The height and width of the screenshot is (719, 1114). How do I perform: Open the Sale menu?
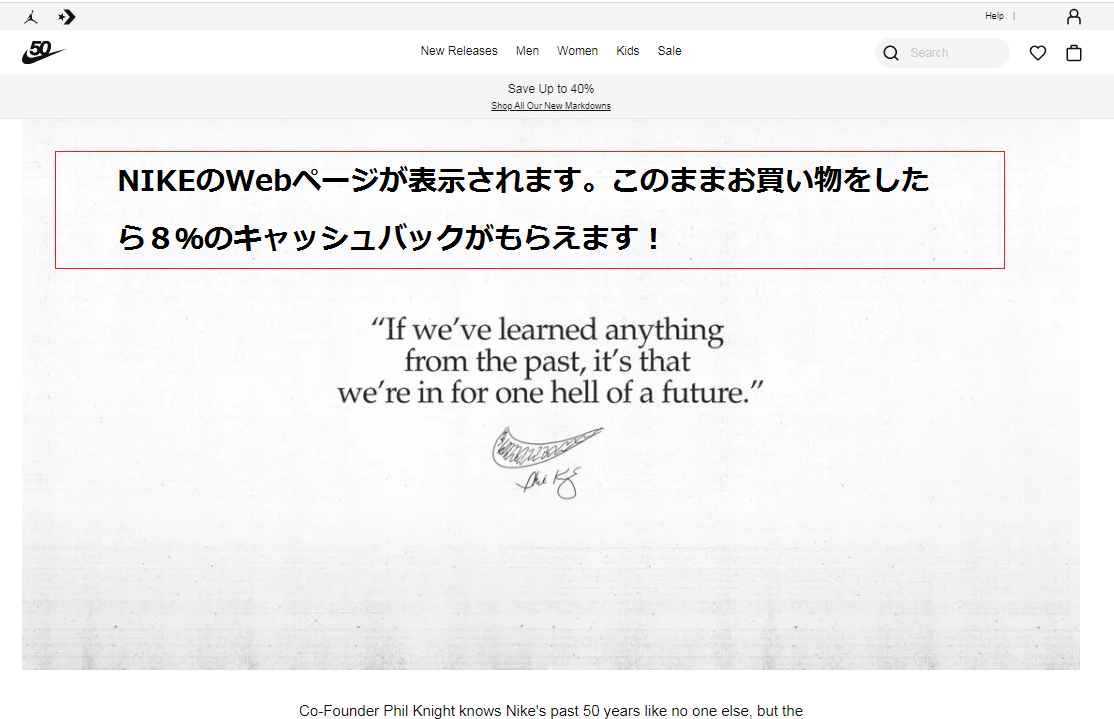coord(669,51)
